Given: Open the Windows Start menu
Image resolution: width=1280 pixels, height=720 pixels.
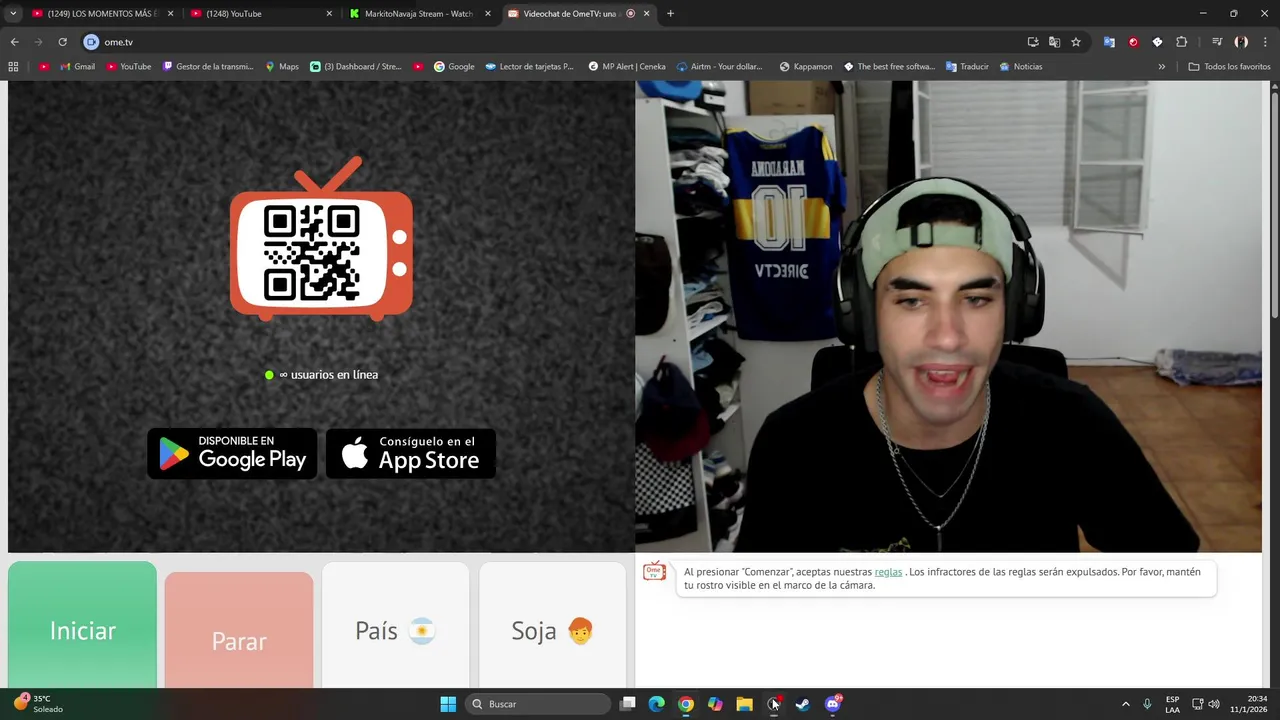Looking at the screenshot, I should tap(448, 704).
